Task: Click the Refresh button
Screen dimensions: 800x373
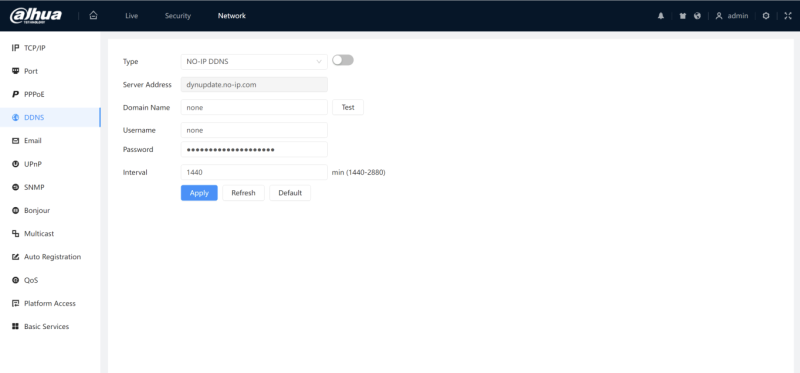Action: [x=243, y=193]
